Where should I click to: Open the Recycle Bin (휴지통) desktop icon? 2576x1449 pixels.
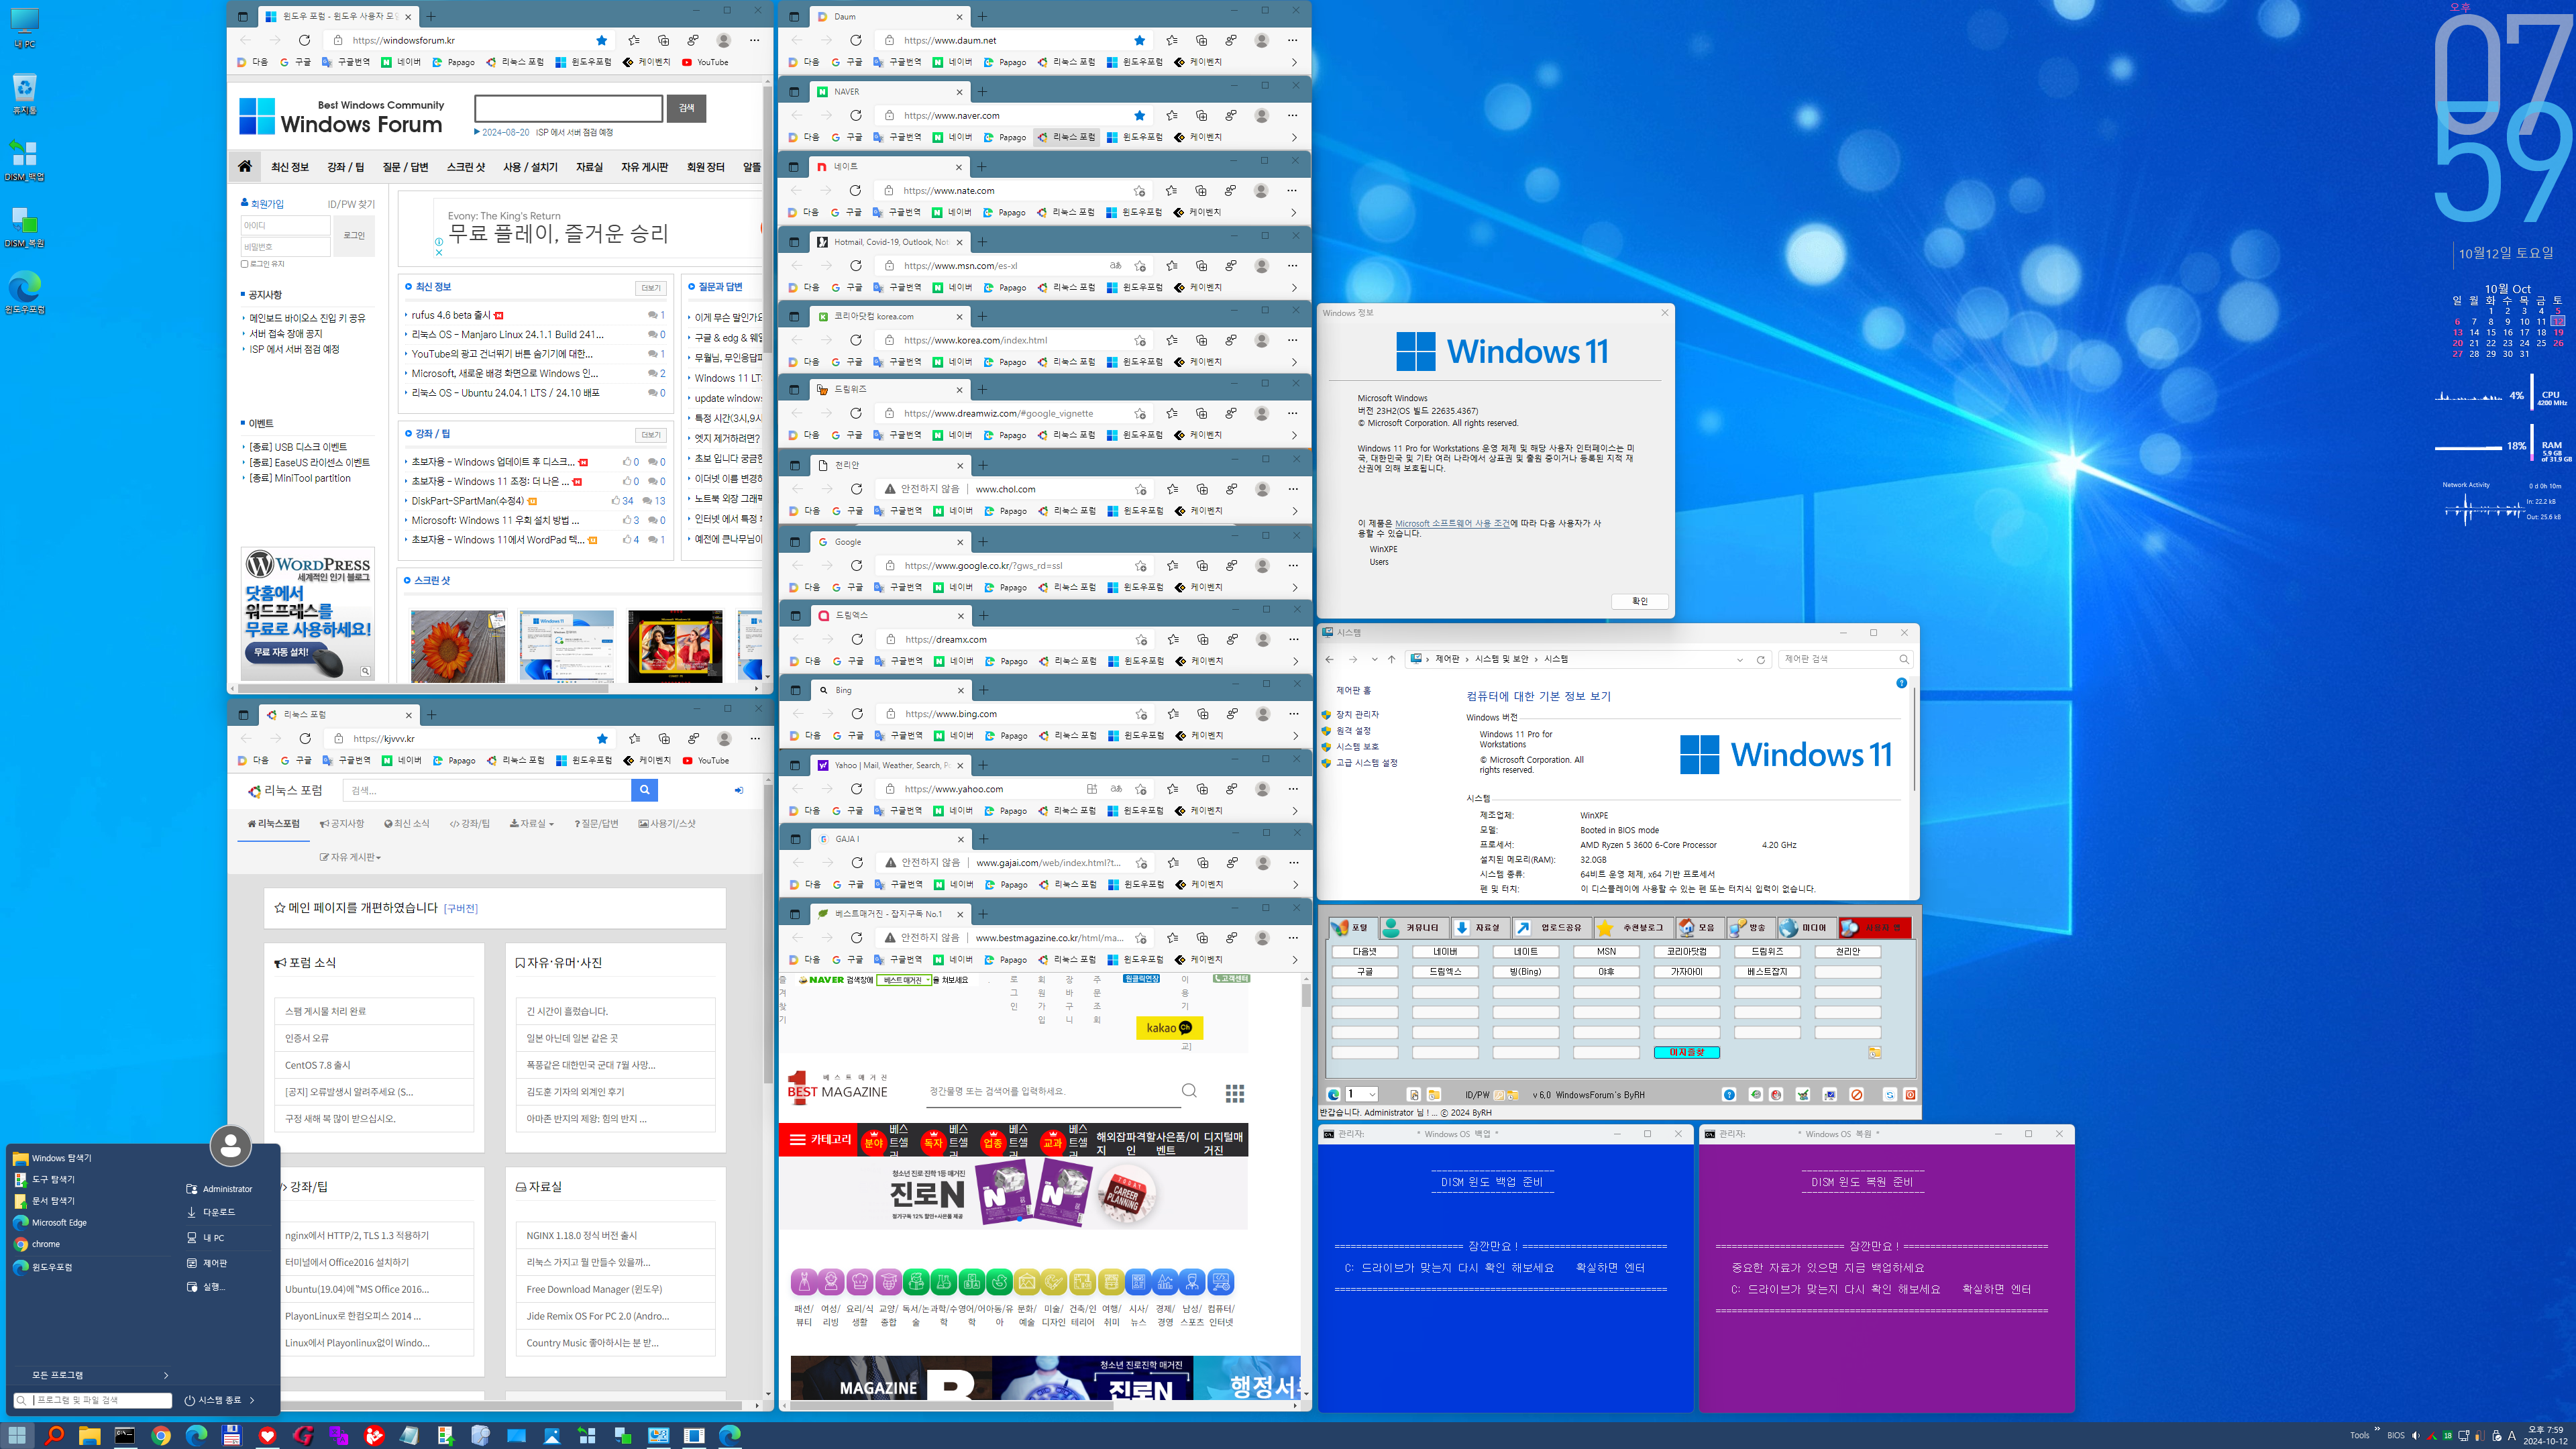[x=25, y=93]
